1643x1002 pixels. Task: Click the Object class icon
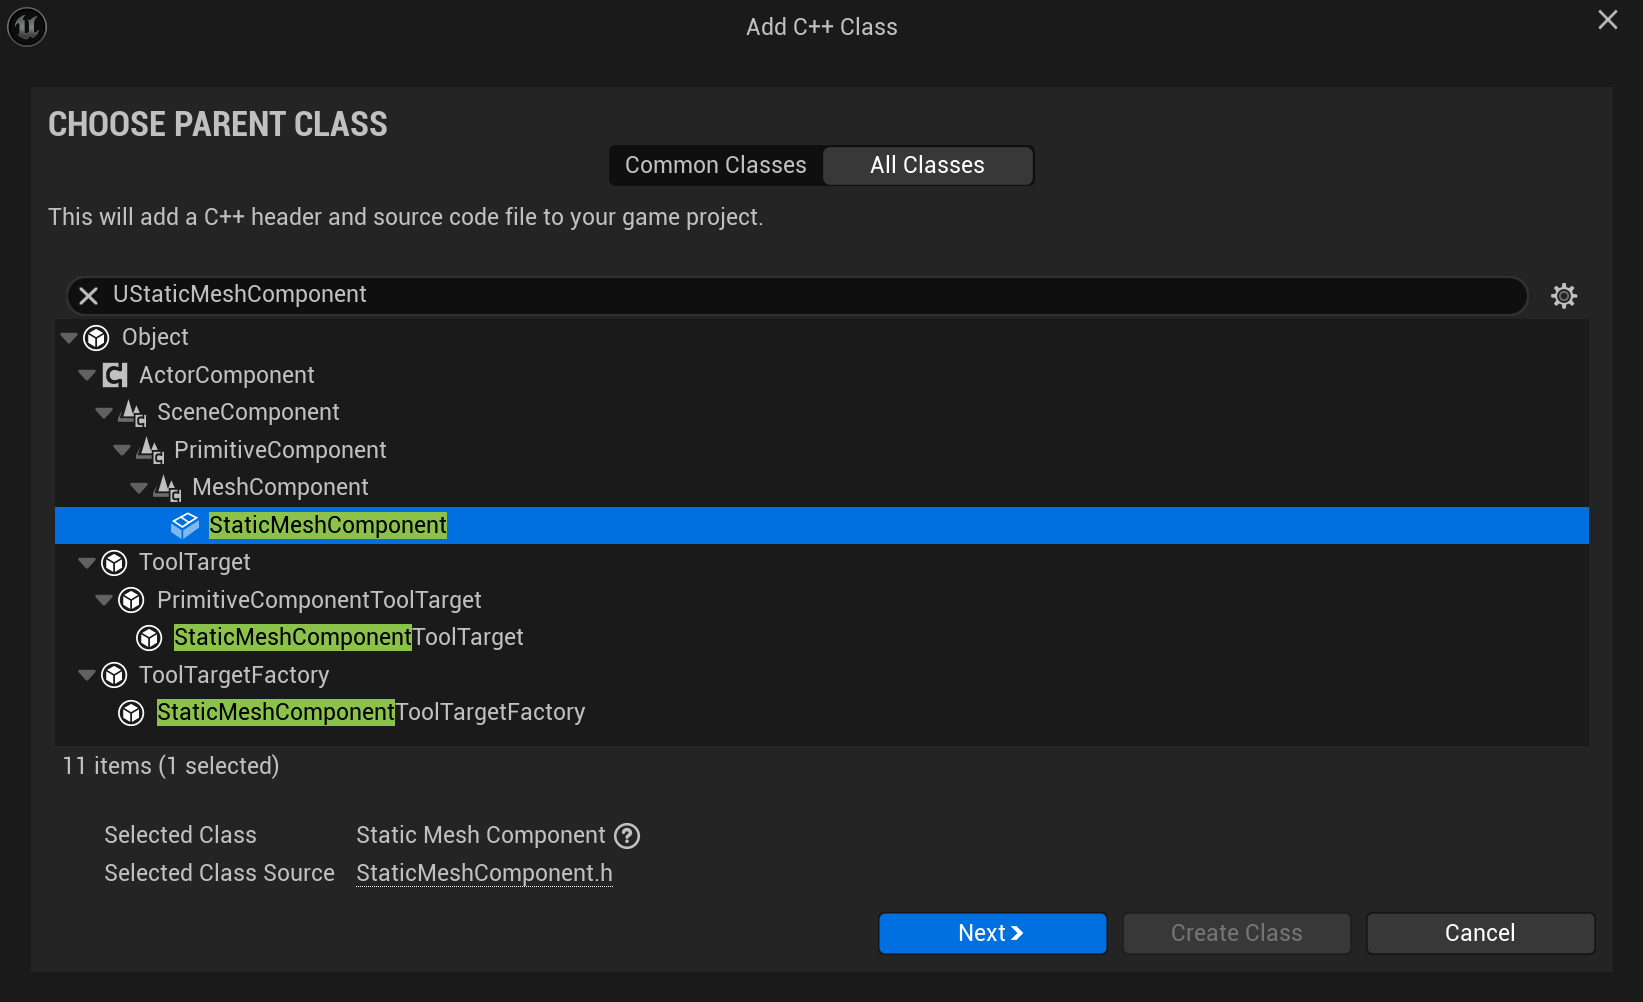pos(97,338)
